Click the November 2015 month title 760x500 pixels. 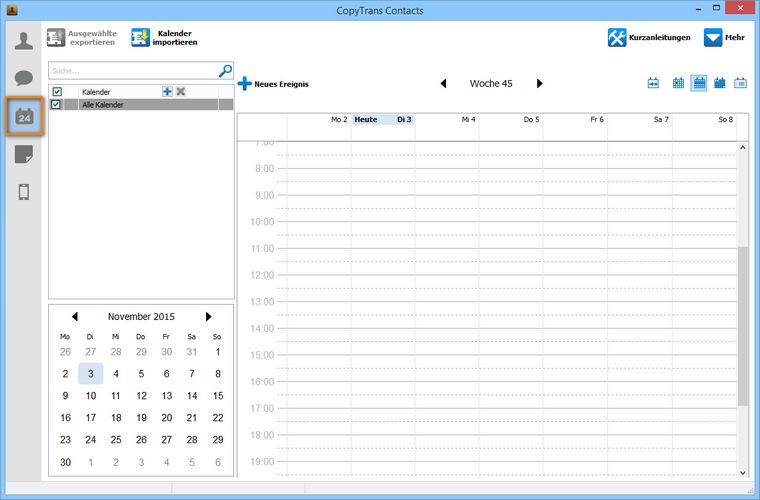141,316
